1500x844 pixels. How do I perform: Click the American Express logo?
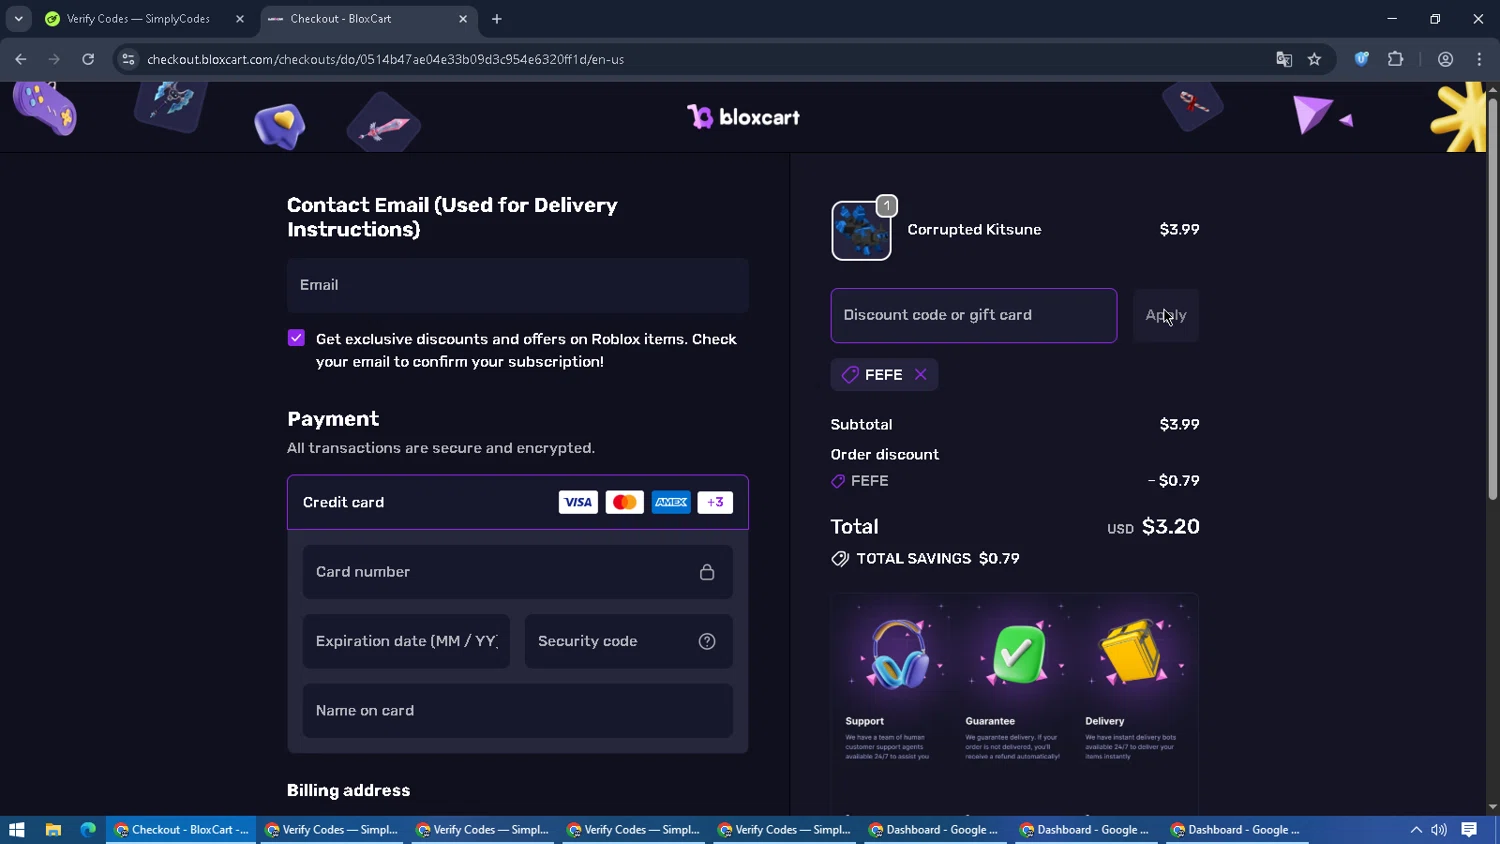coord(671,503)
